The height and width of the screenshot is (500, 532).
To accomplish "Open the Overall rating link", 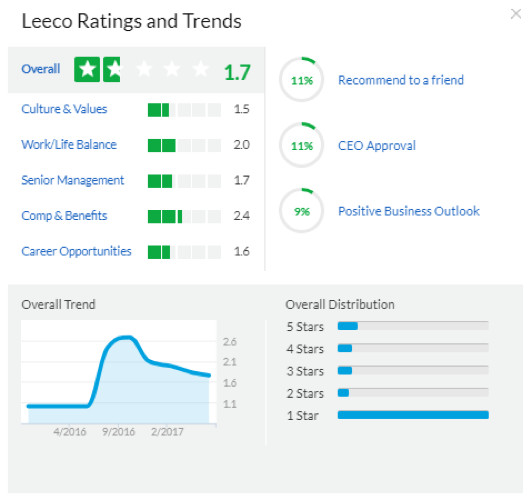I will [x=41, y=69].
